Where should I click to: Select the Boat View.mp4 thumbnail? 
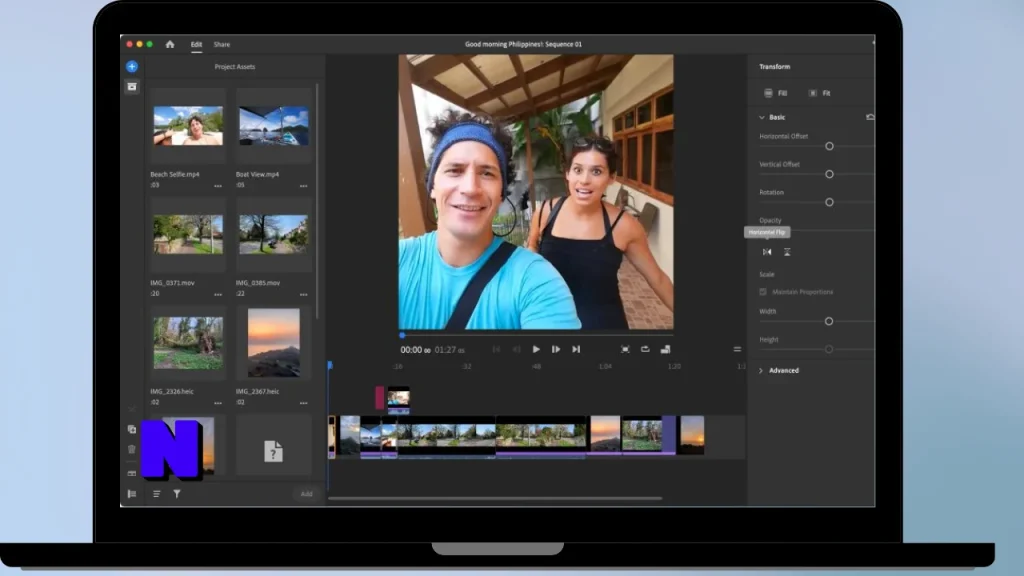tap(274, 126)
